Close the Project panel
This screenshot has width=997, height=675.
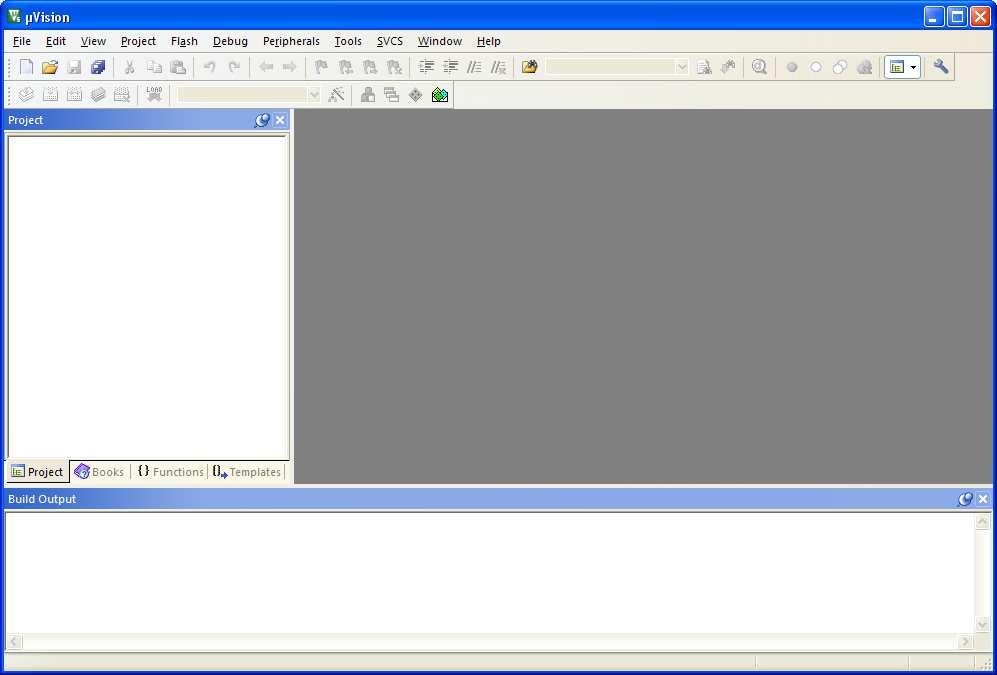coord(280,120)
